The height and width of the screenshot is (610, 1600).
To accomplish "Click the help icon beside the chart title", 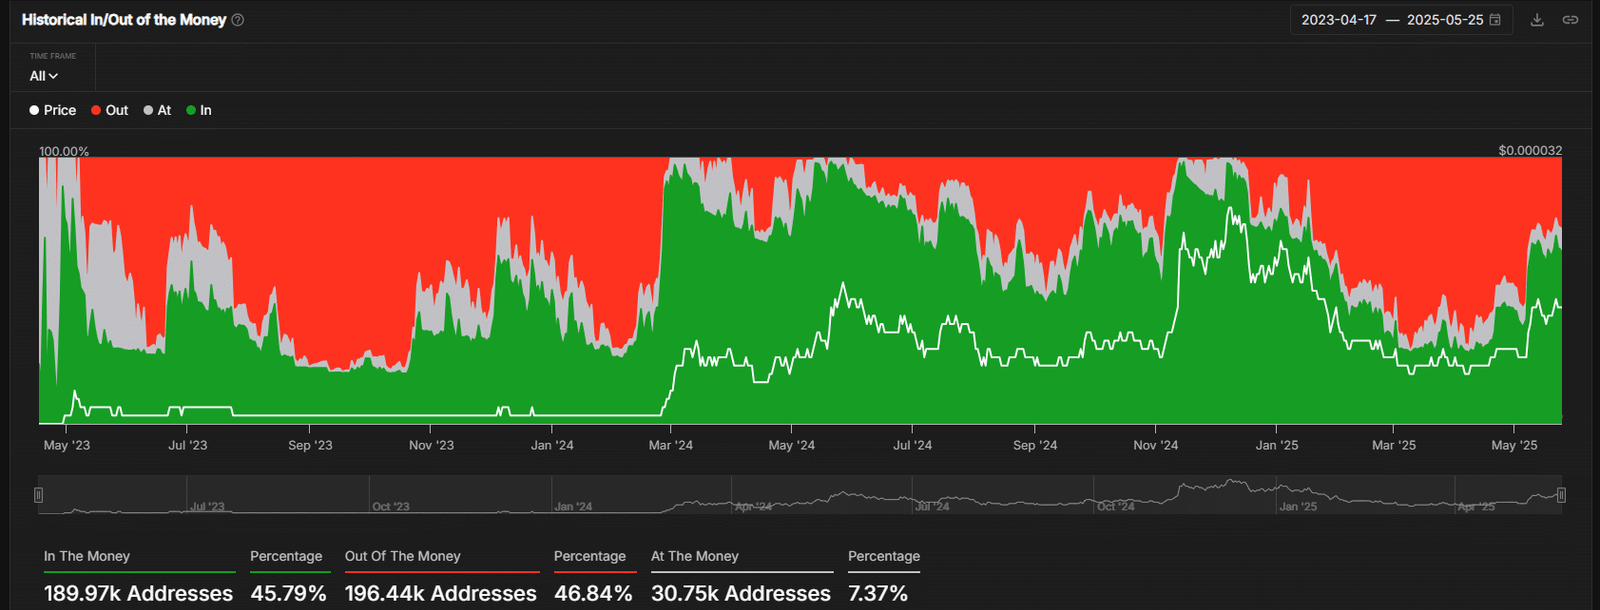I will tap(238, 20).
